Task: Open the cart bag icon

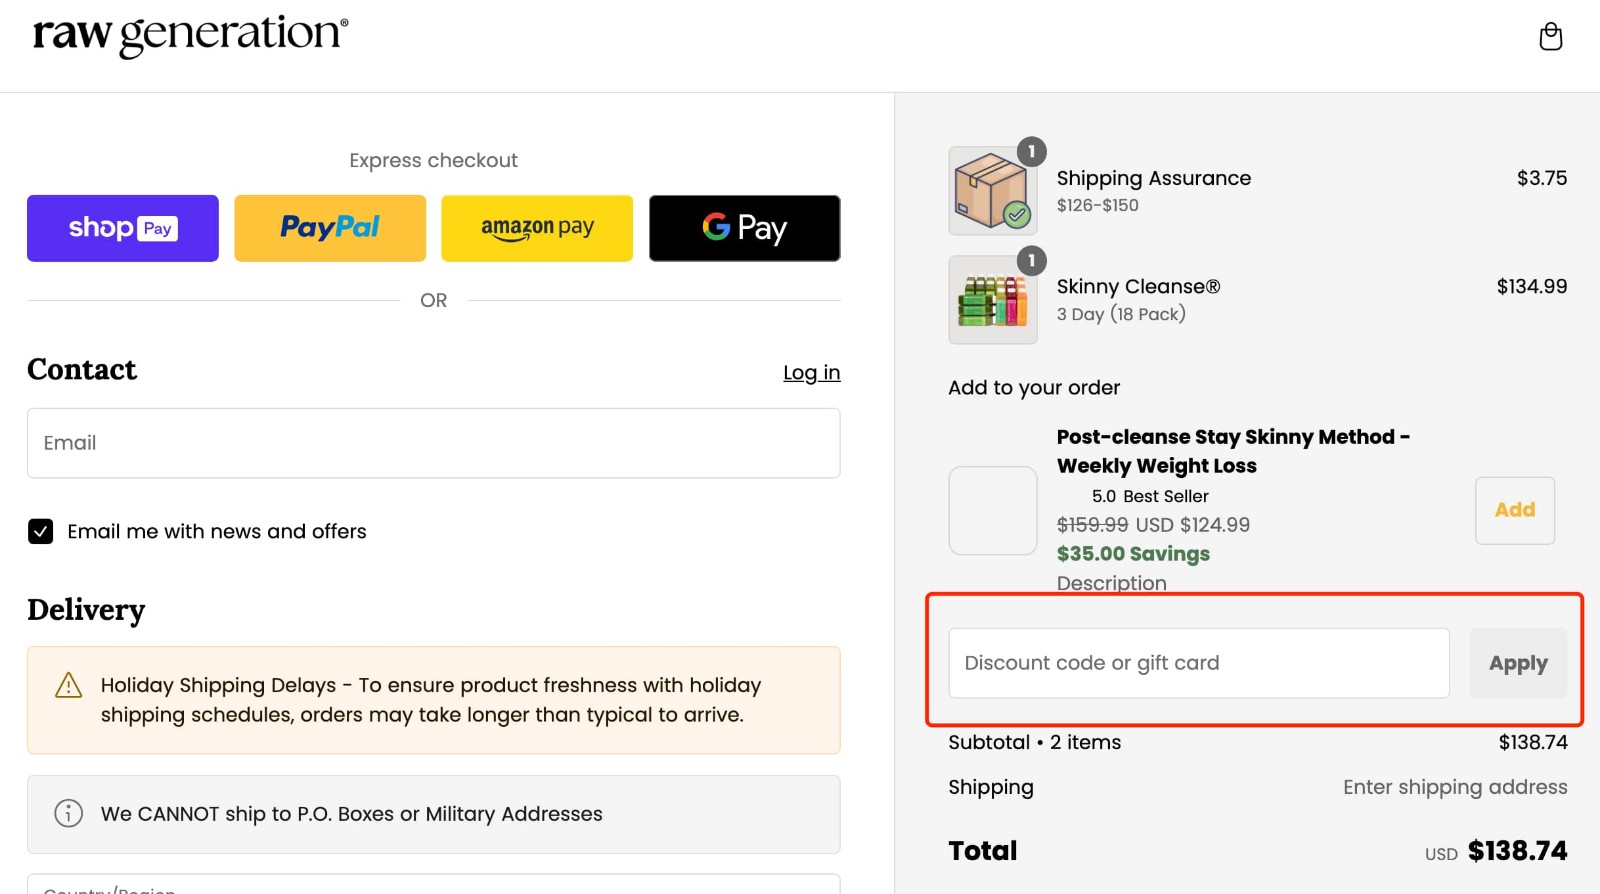Action: tap(1551, 36)
